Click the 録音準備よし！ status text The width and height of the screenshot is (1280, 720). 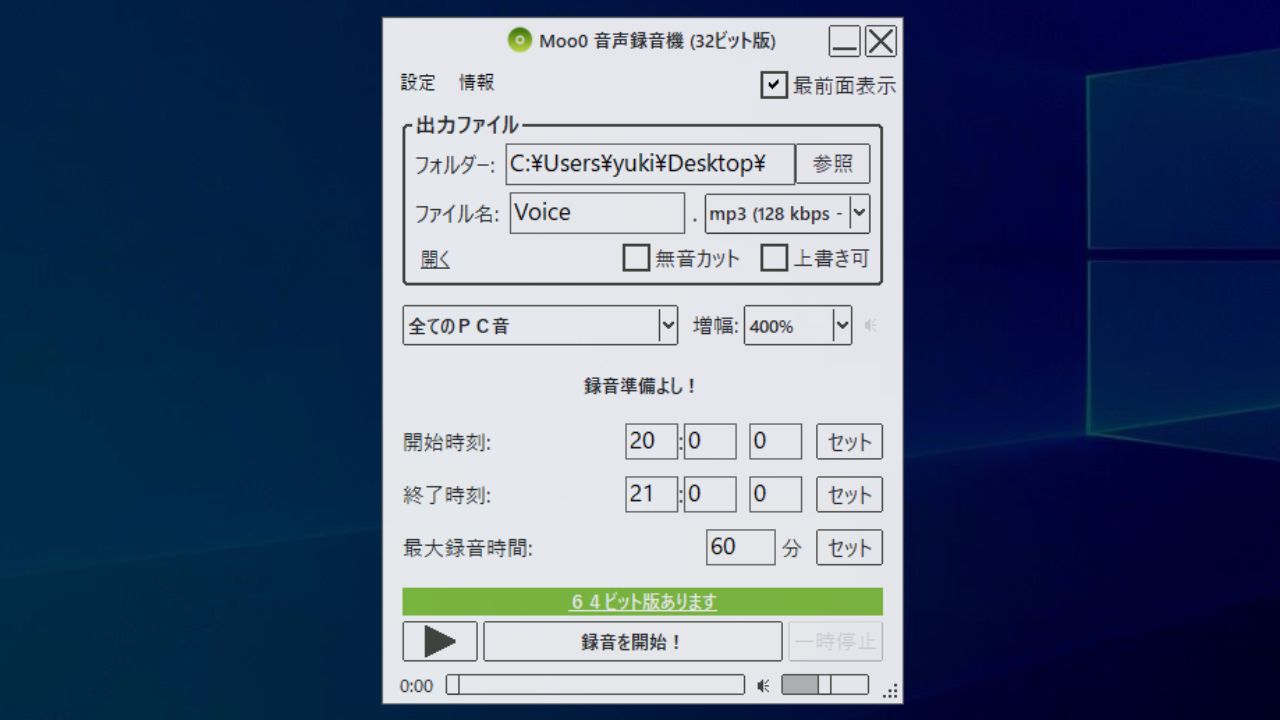point(640,386)
